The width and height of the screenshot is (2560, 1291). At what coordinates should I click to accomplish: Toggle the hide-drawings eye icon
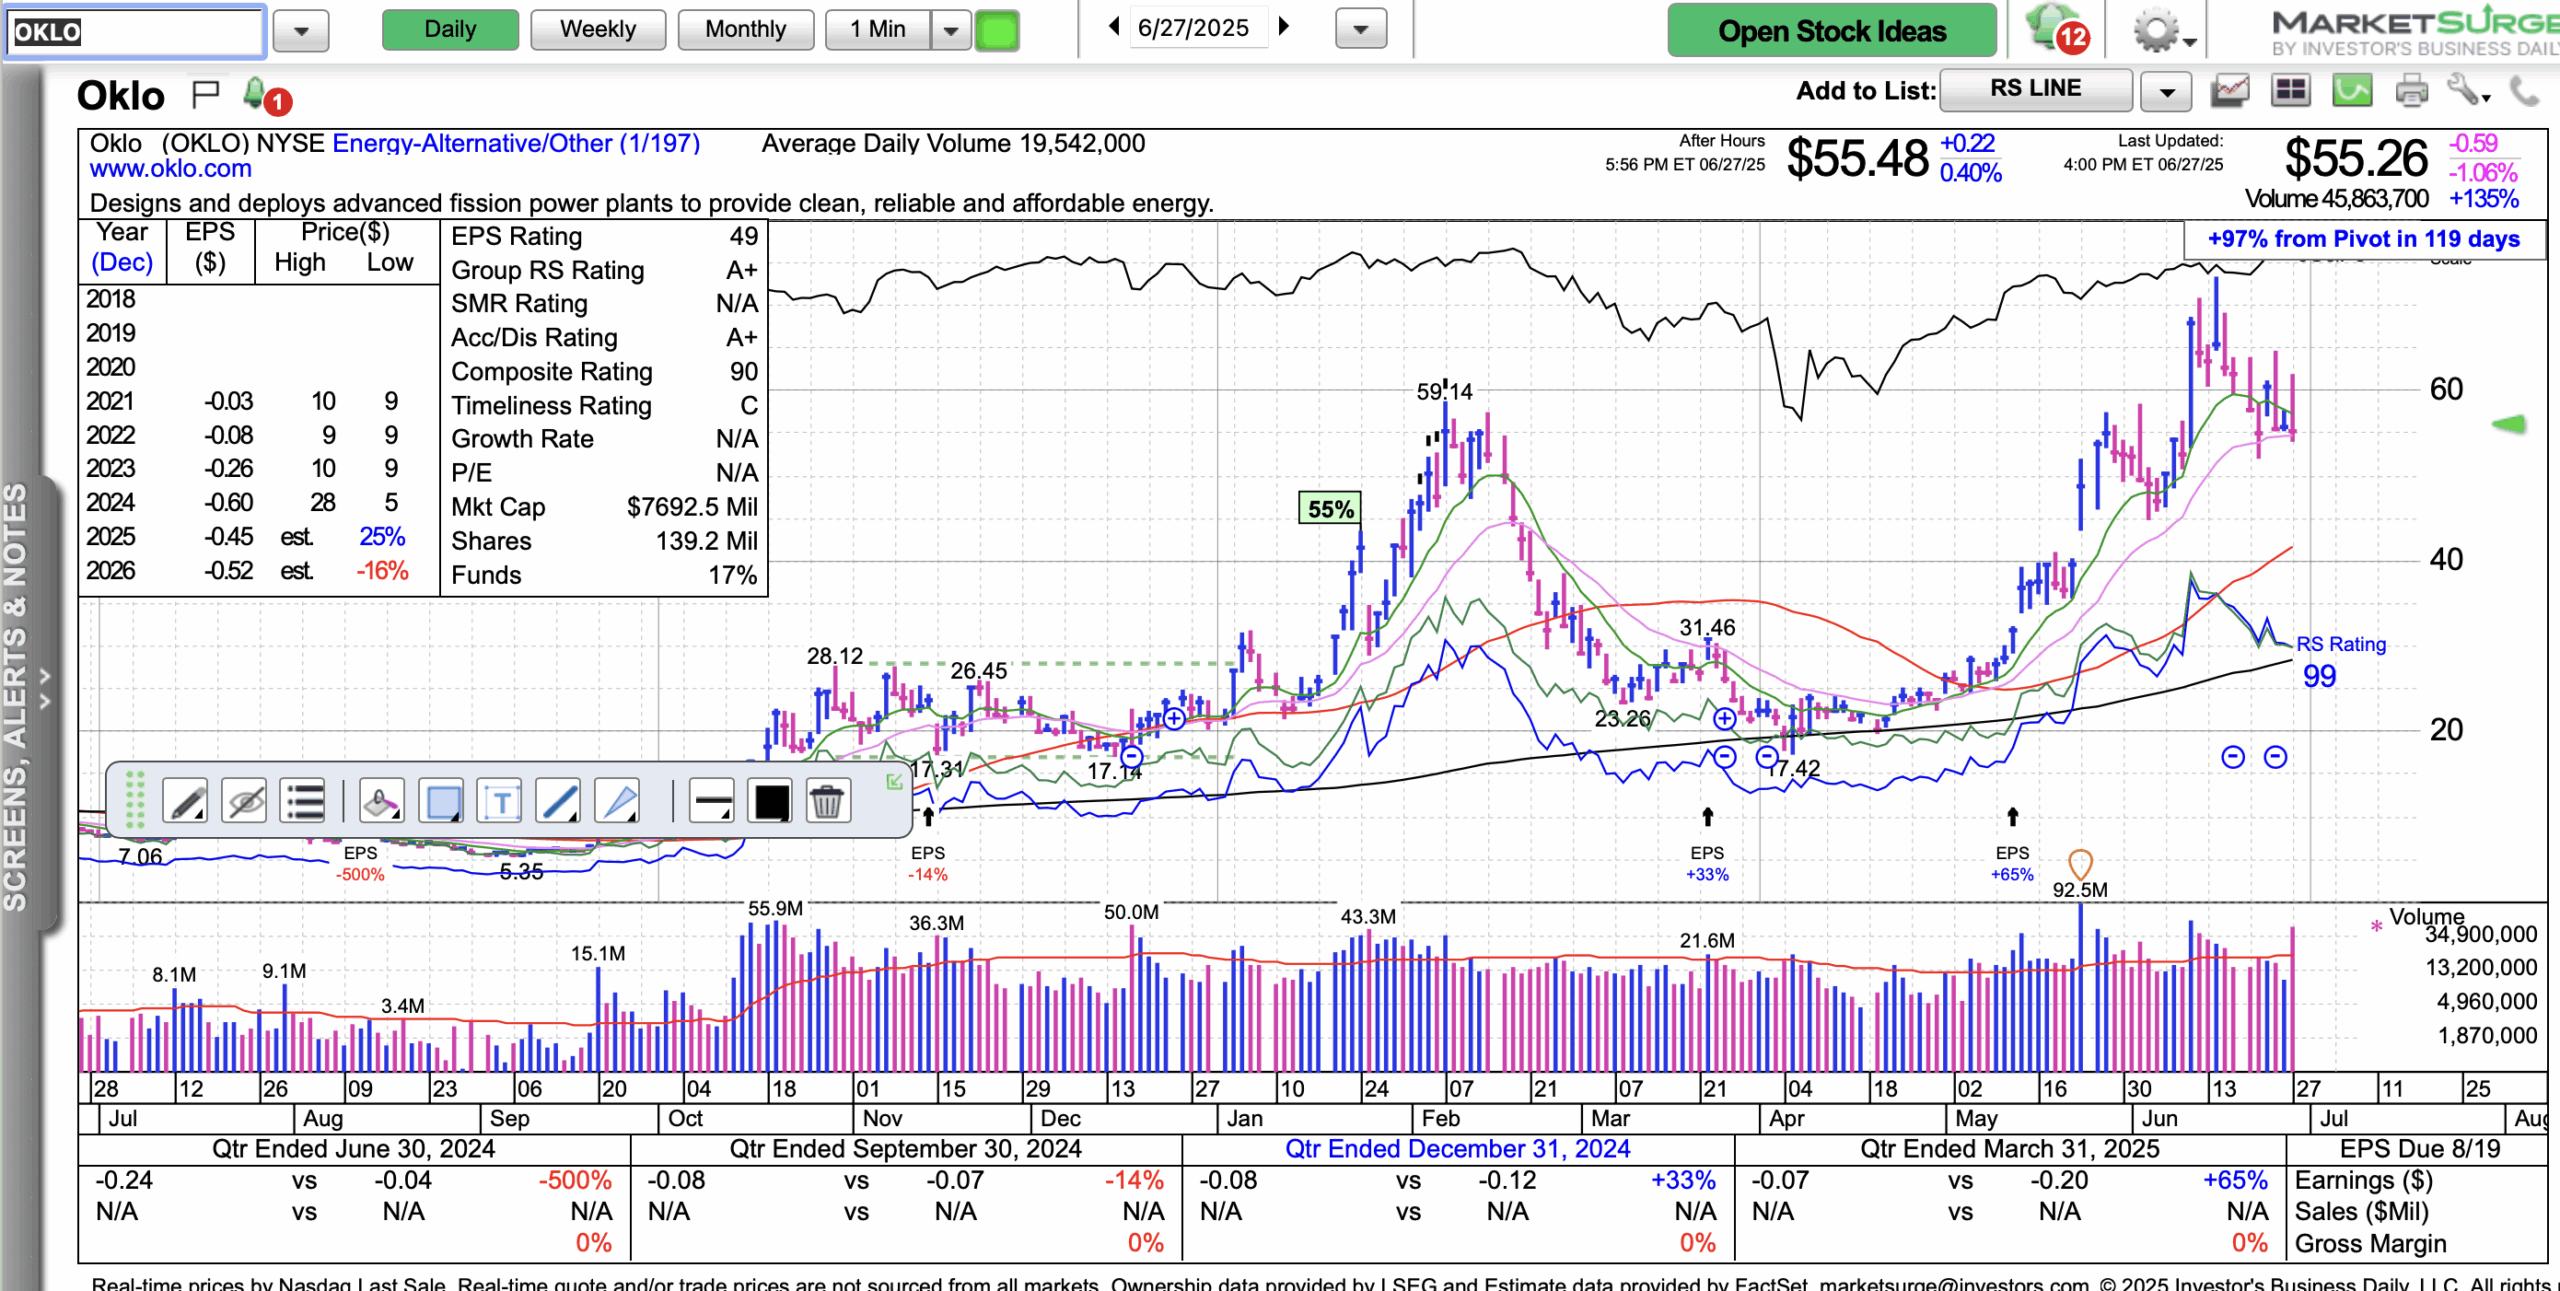pyautogui.click(x=245, y=802)
